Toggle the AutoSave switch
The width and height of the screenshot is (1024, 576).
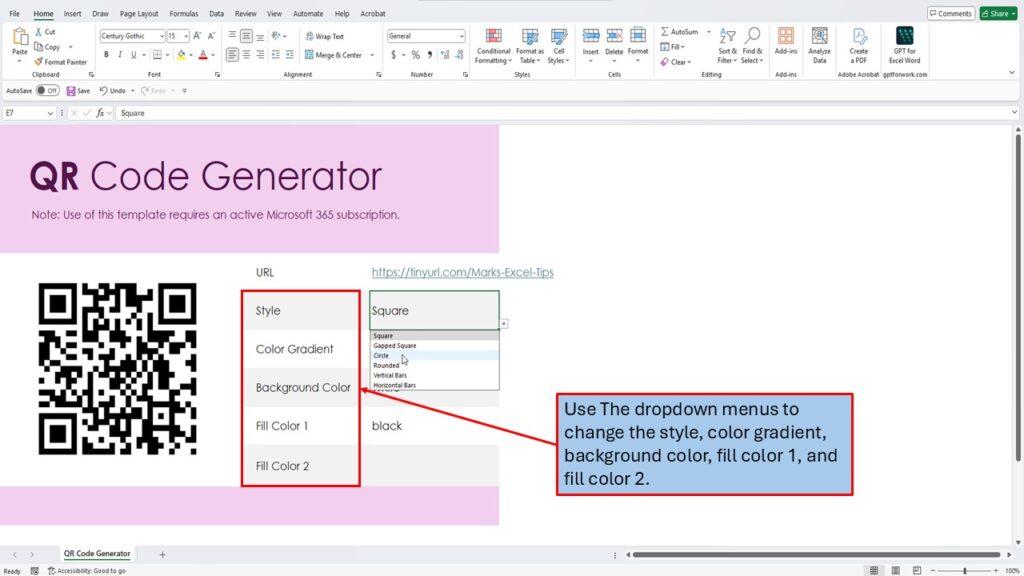click(47, 90)
